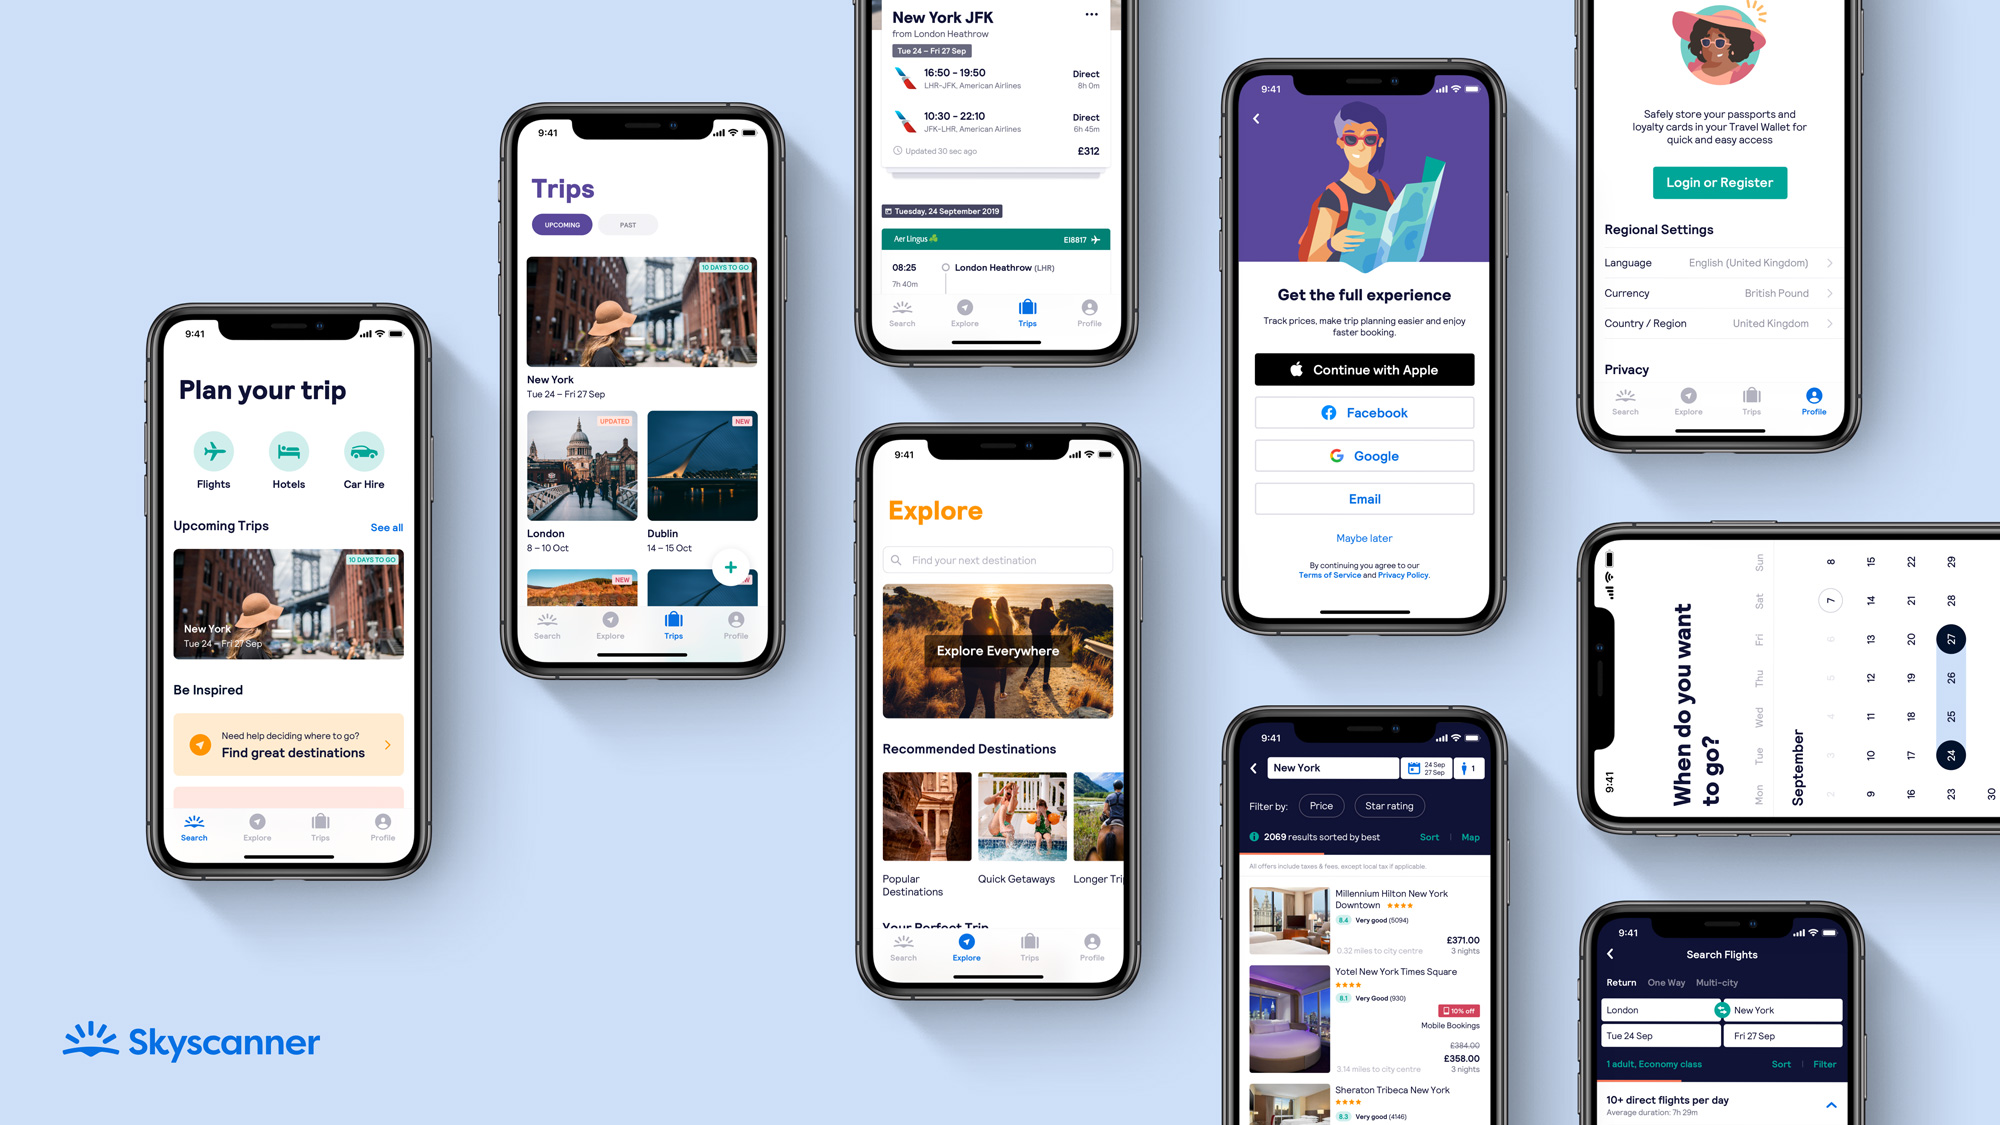Click Login or Register button on profile
This screenshot has height=1125, width=2000.
point(1718,181)
